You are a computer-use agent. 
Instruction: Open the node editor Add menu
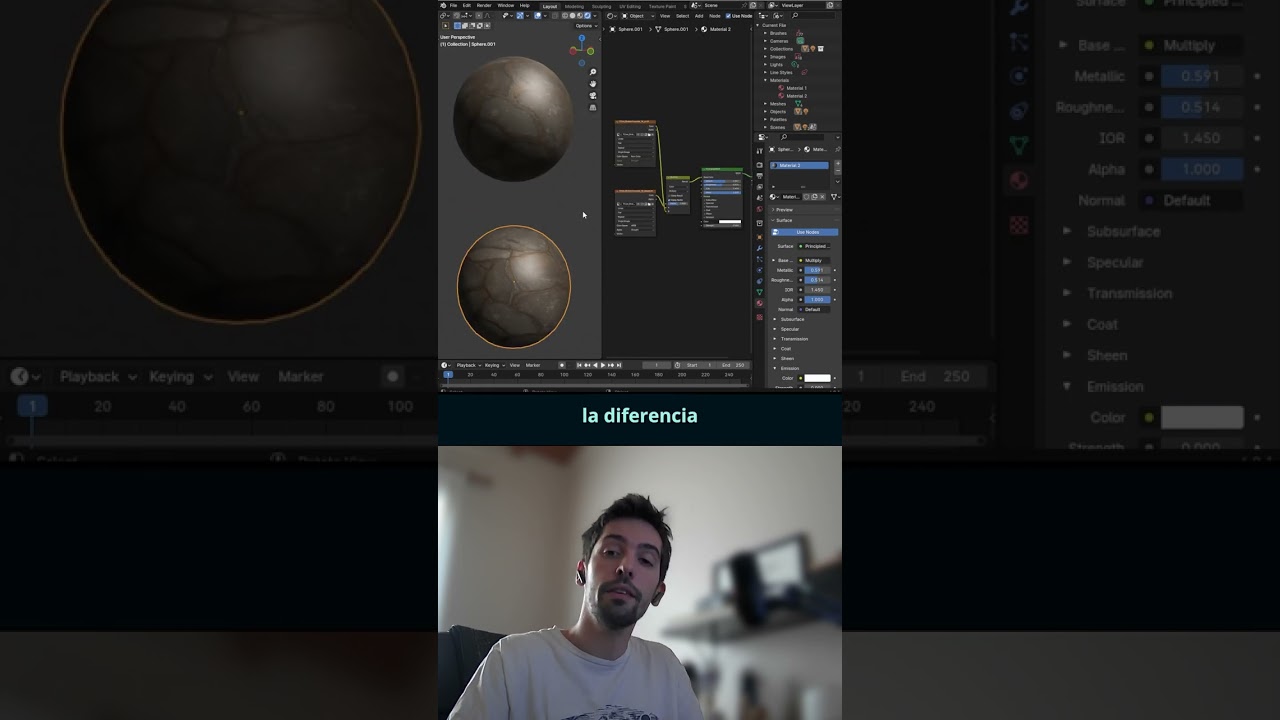click(699, 16)
